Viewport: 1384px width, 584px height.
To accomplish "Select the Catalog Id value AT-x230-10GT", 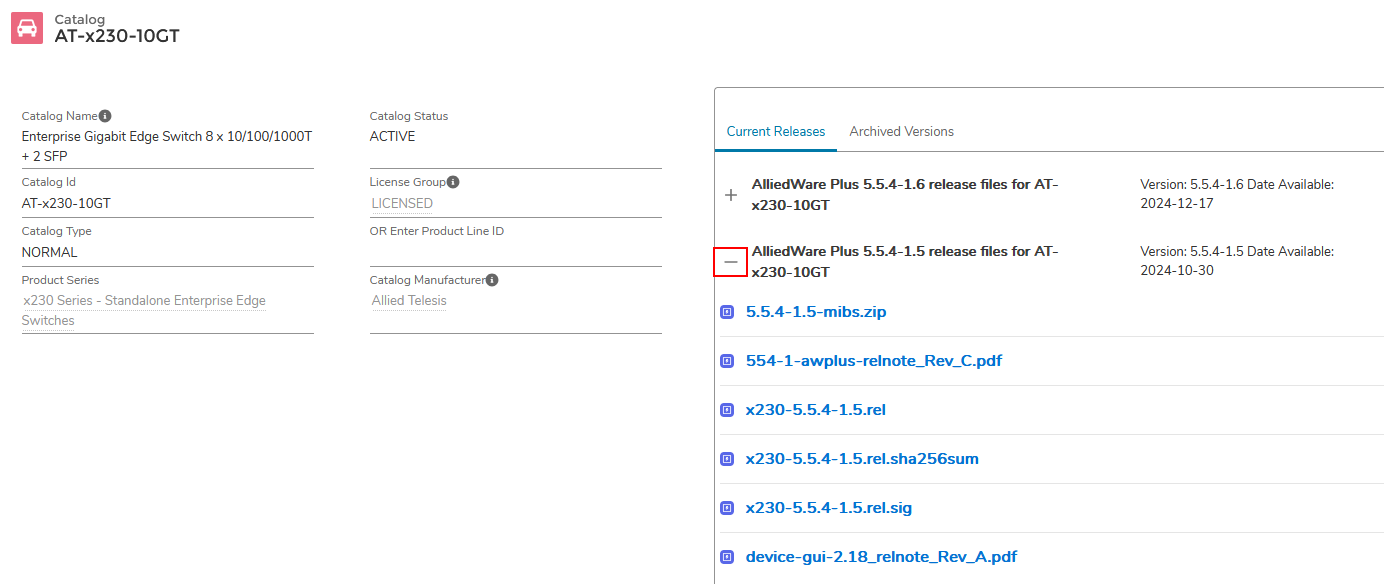I will click(x=66, y=203).
